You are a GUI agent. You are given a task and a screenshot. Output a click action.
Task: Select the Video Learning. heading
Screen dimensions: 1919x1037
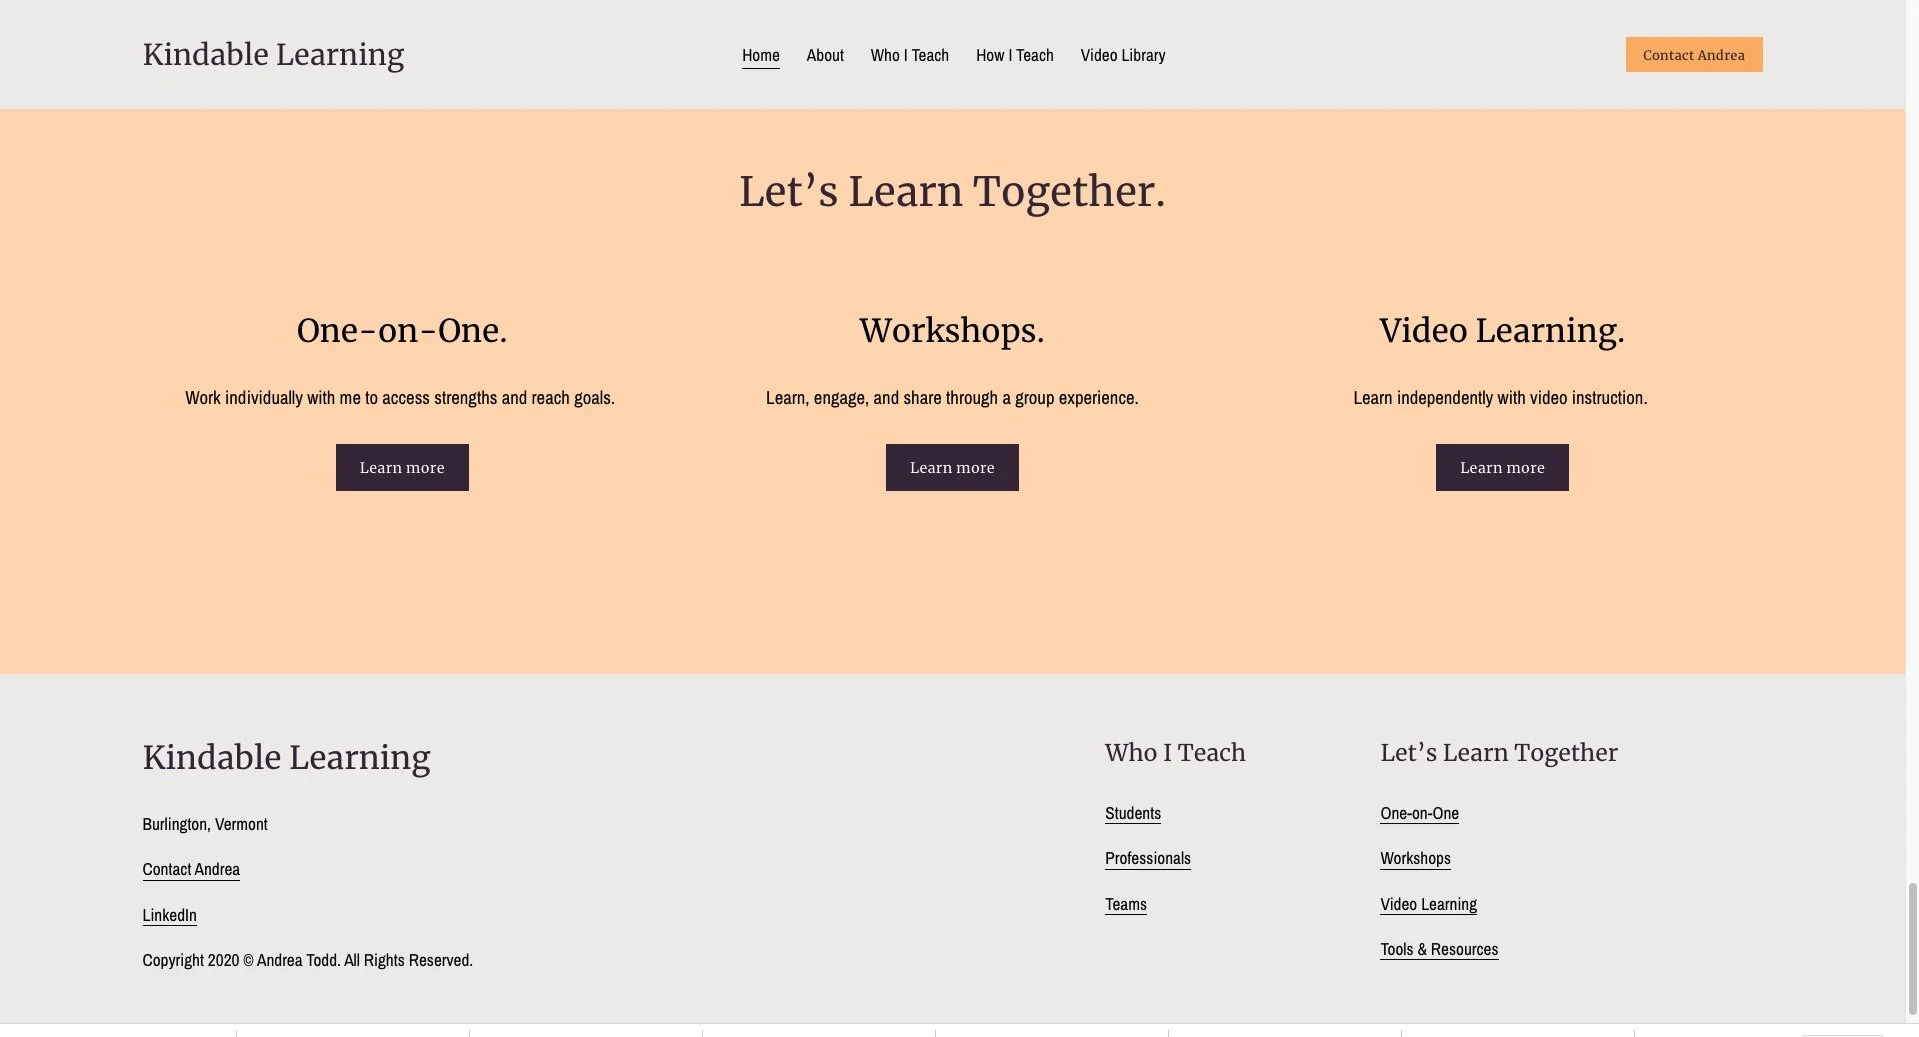[x=1501, y=330]
